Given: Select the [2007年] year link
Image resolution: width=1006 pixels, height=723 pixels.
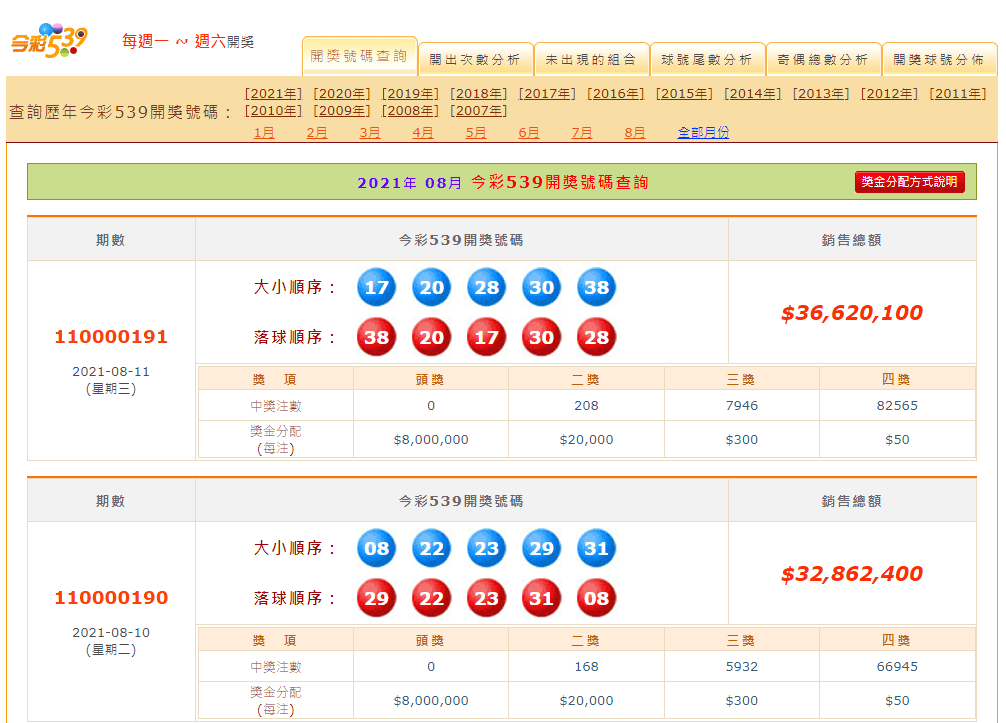Looking at the screenshot, I should coord(479,110).
